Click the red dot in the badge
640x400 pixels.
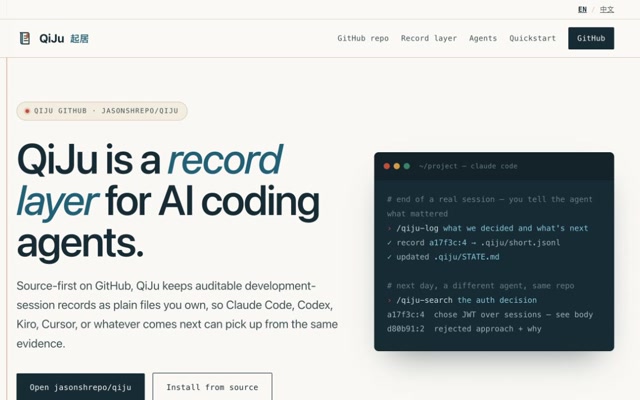pos(27,111)
